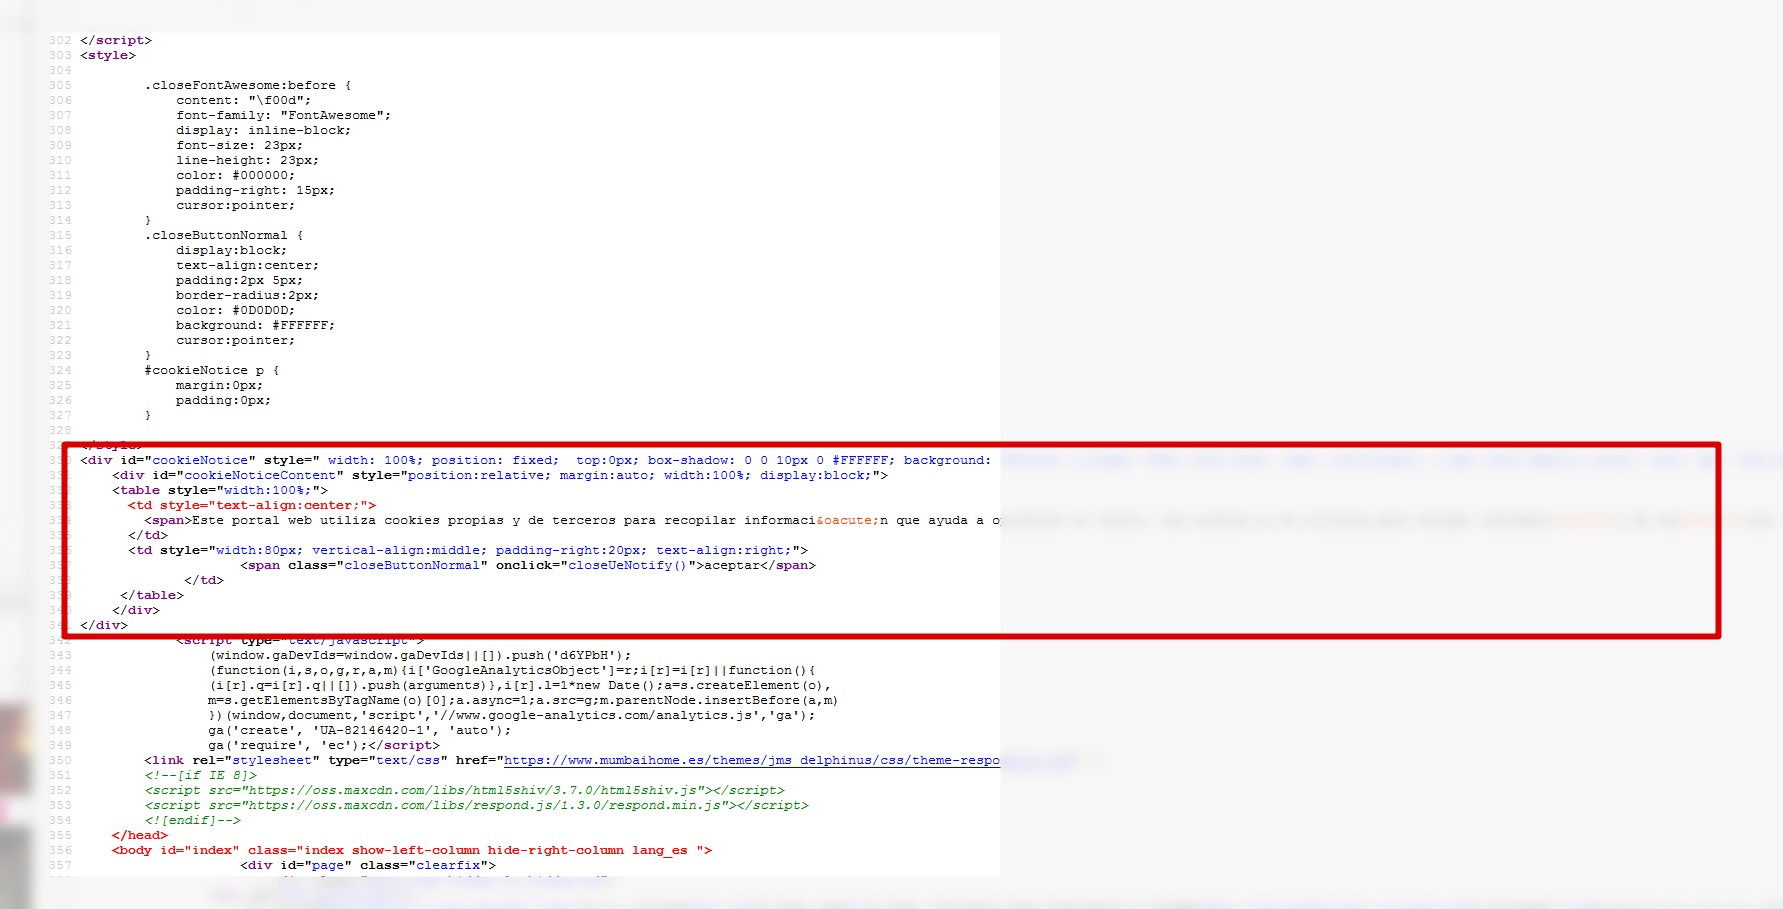The image size is (1783, 909).
Task: Select the ga('create', 'UA-82146420-1') line
Action: [360, 730]
